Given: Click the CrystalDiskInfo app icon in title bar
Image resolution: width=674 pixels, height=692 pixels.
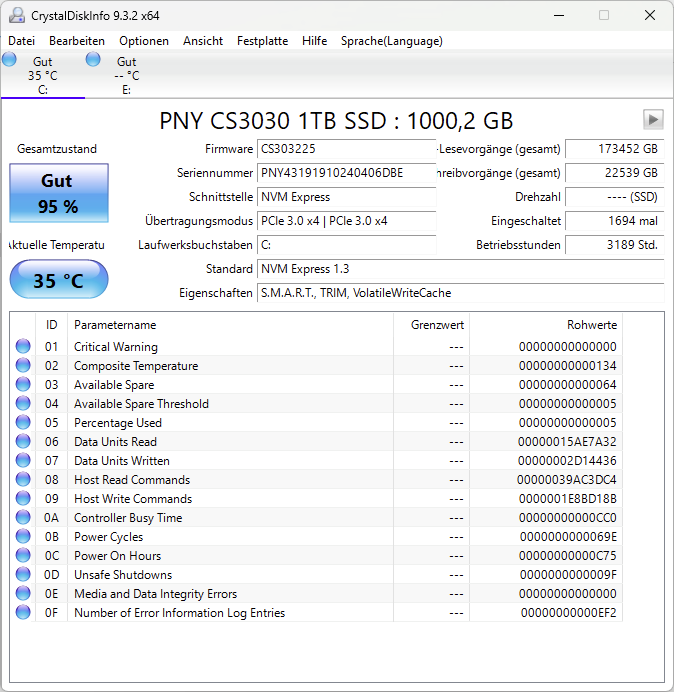Looking at the screenshot, I should coord(17,15).
